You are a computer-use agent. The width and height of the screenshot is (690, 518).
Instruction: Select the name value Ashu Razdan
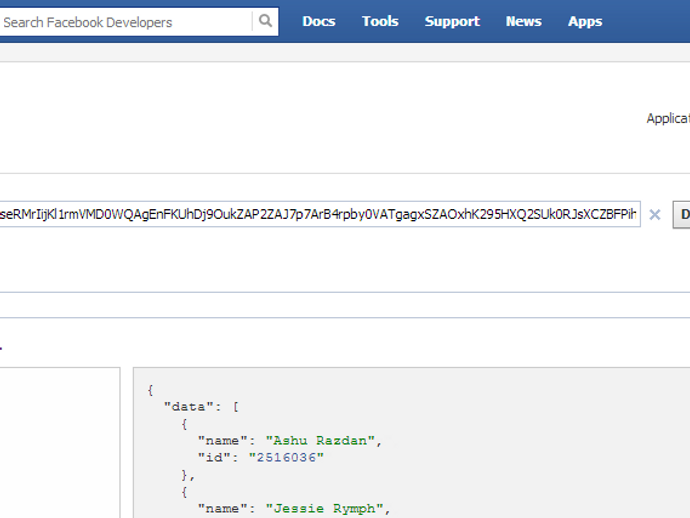[323, 440]
